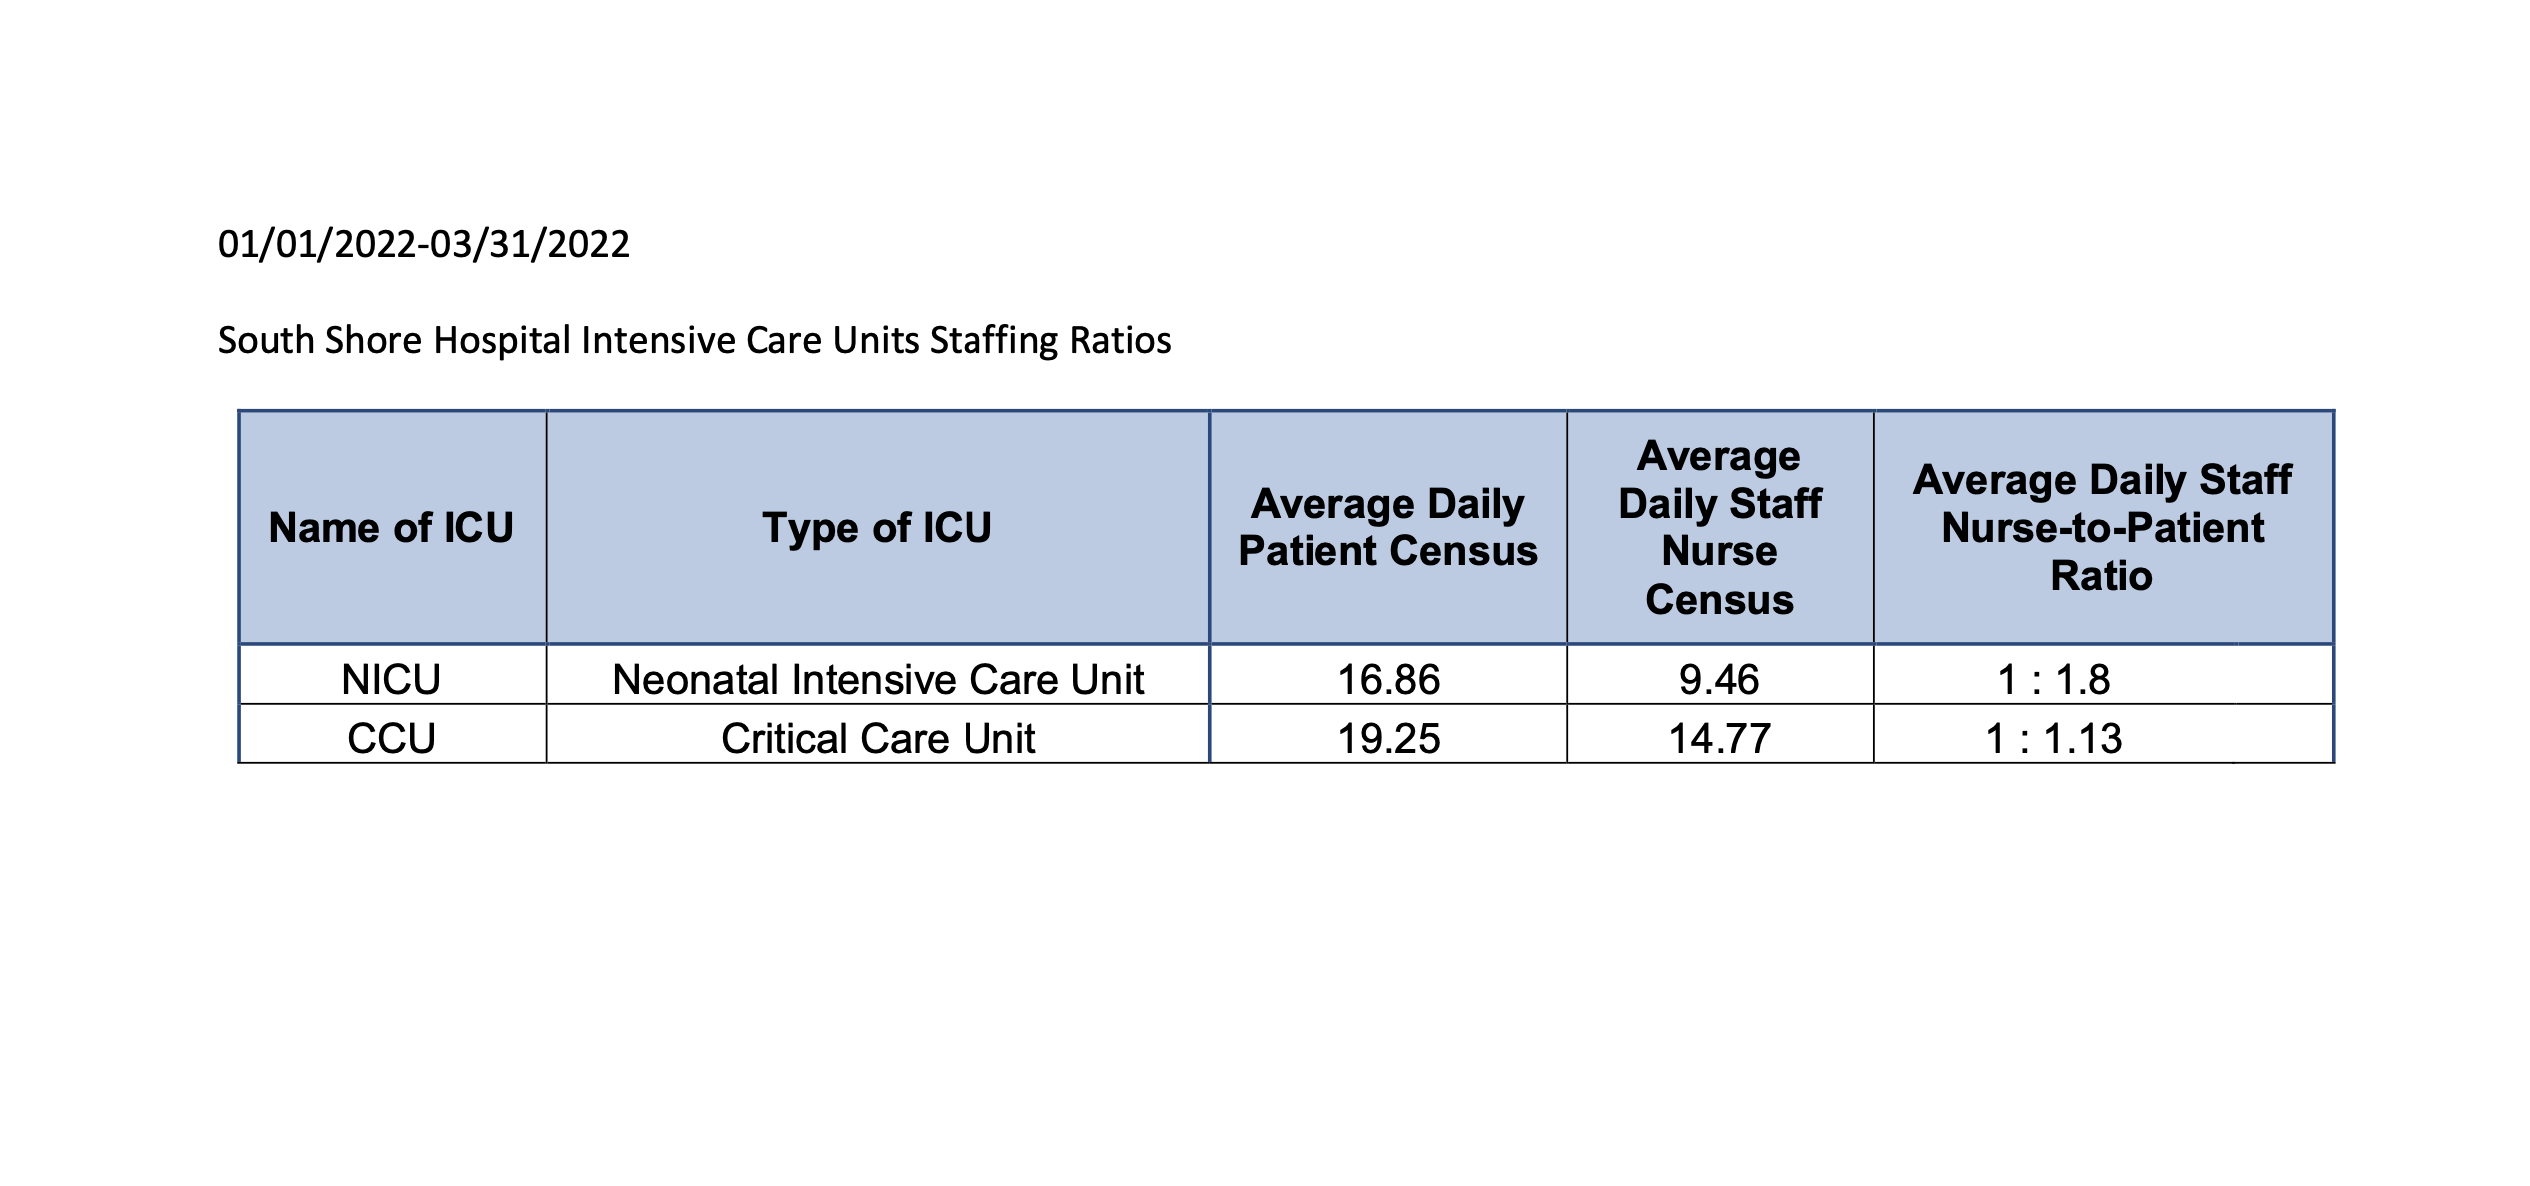Click the NICU nurse census value 9.46
The image size is (2530, 1186).
(x=1719, y=680)
